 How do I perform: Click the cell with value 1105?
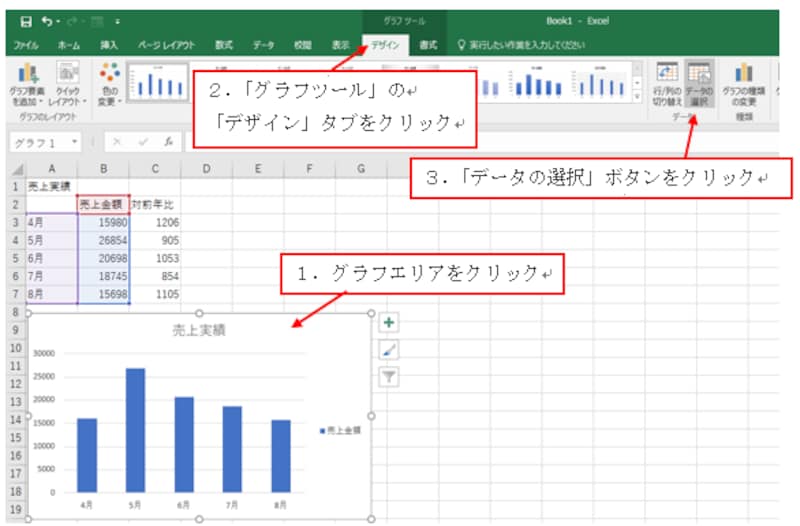tap(155, 294)
